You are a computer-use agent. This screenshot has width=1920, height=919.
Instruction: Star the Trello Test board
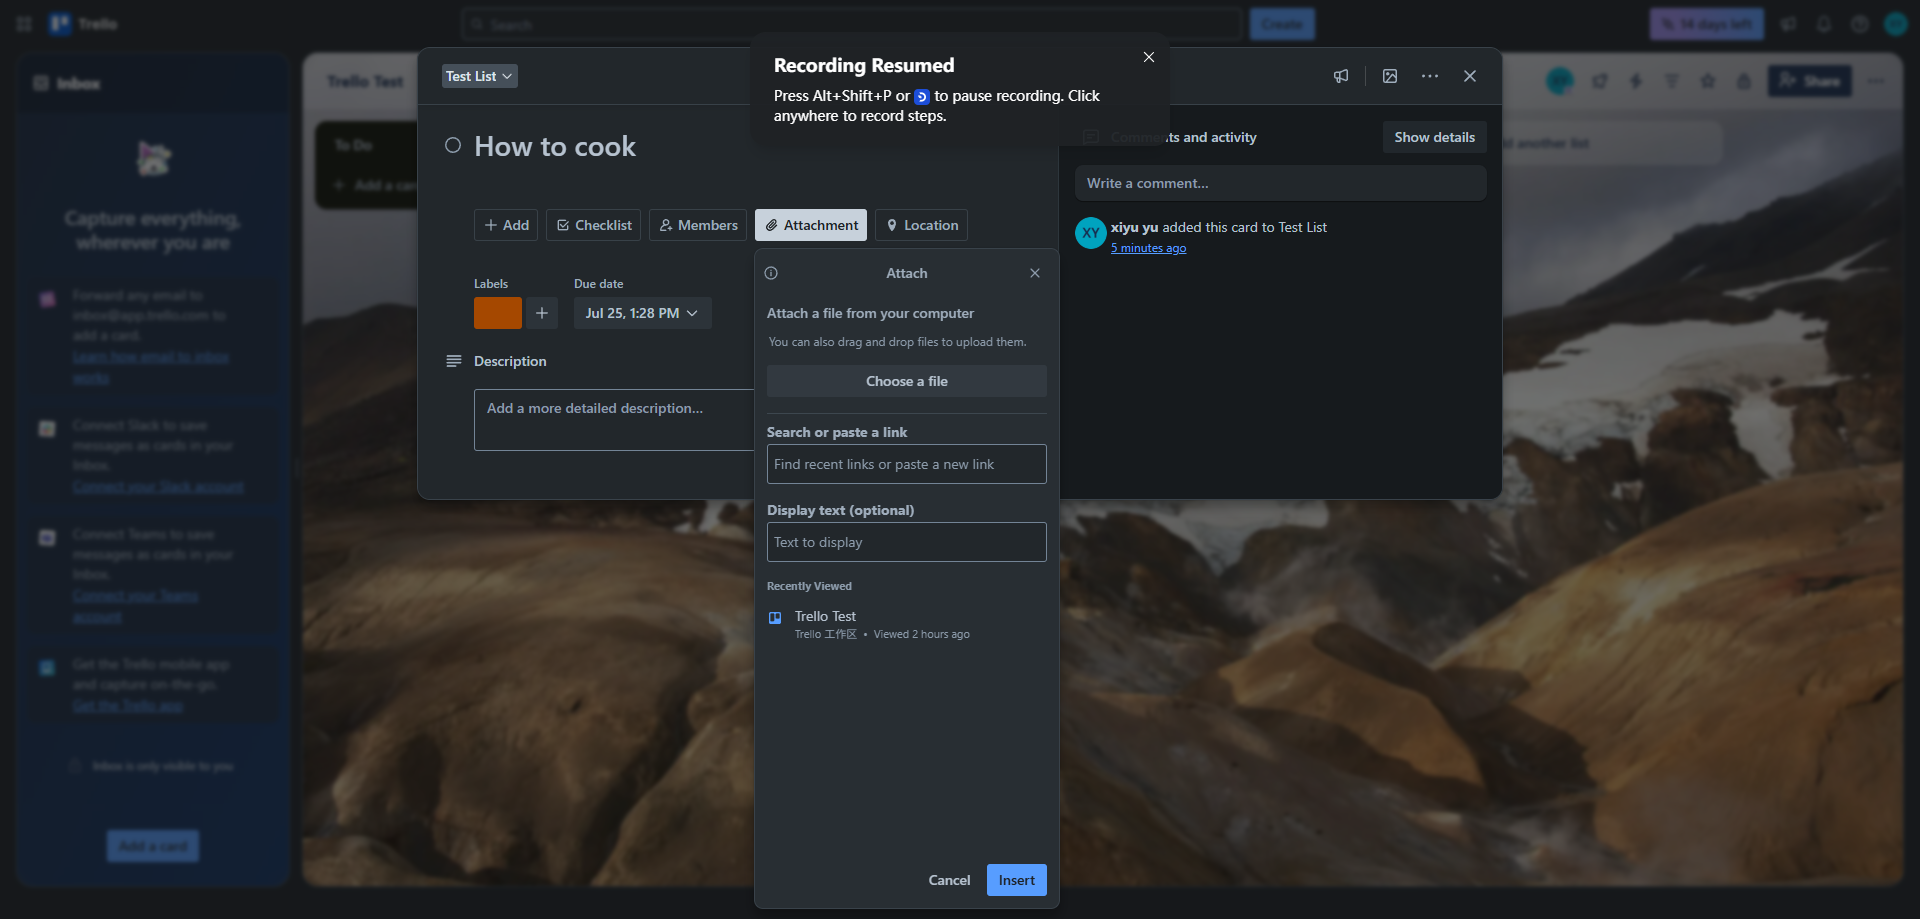(1708, 81)
